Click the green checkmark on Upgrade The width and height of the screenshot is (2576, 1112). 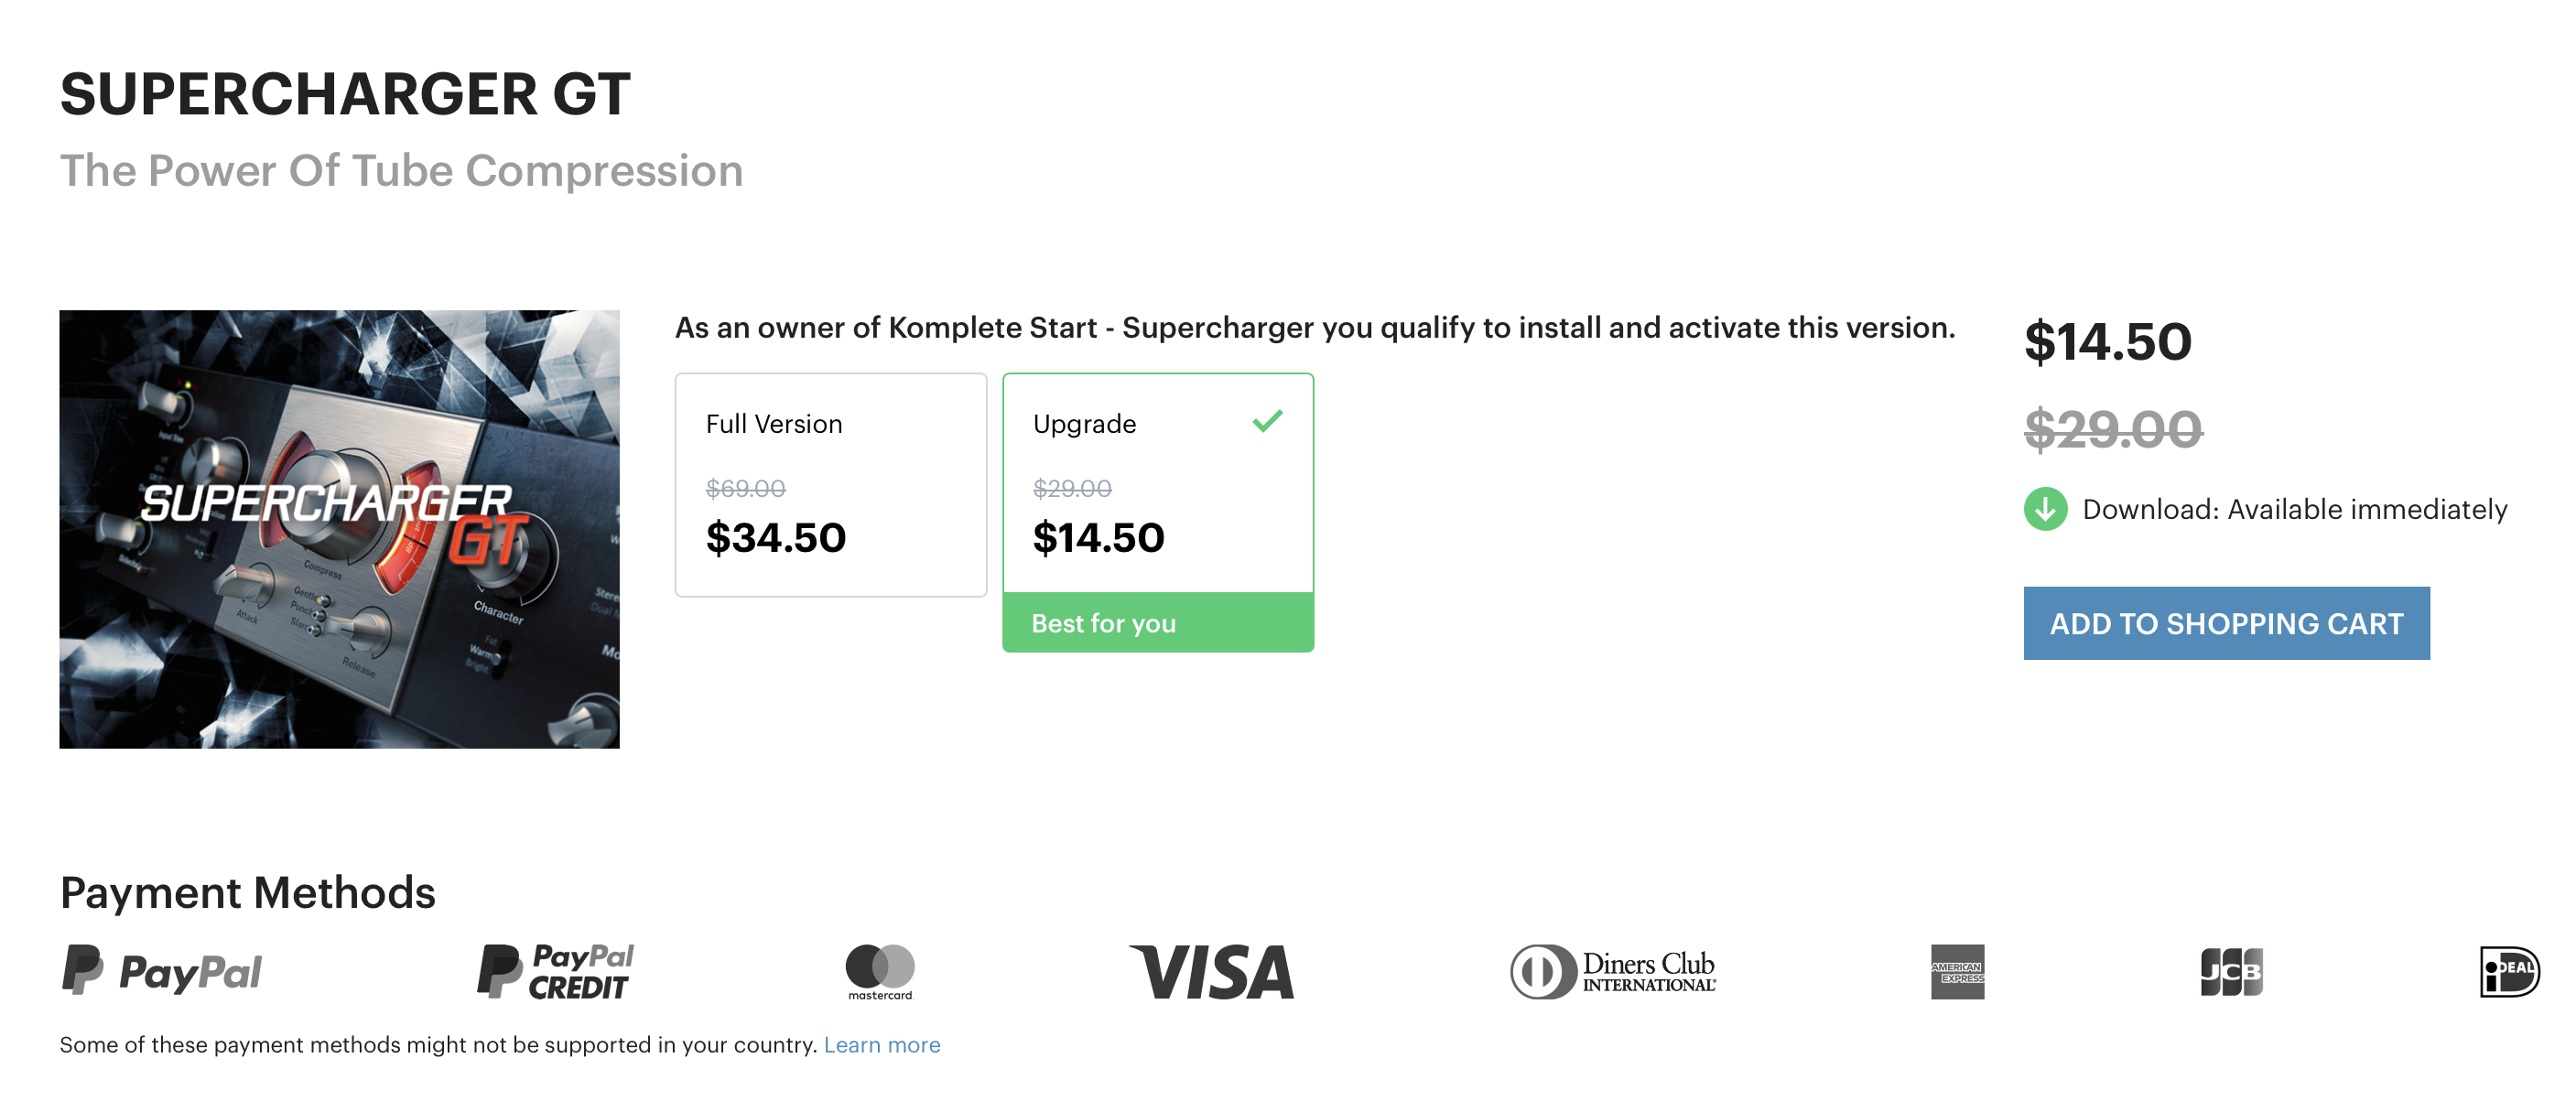click(x=1267, y=421)
